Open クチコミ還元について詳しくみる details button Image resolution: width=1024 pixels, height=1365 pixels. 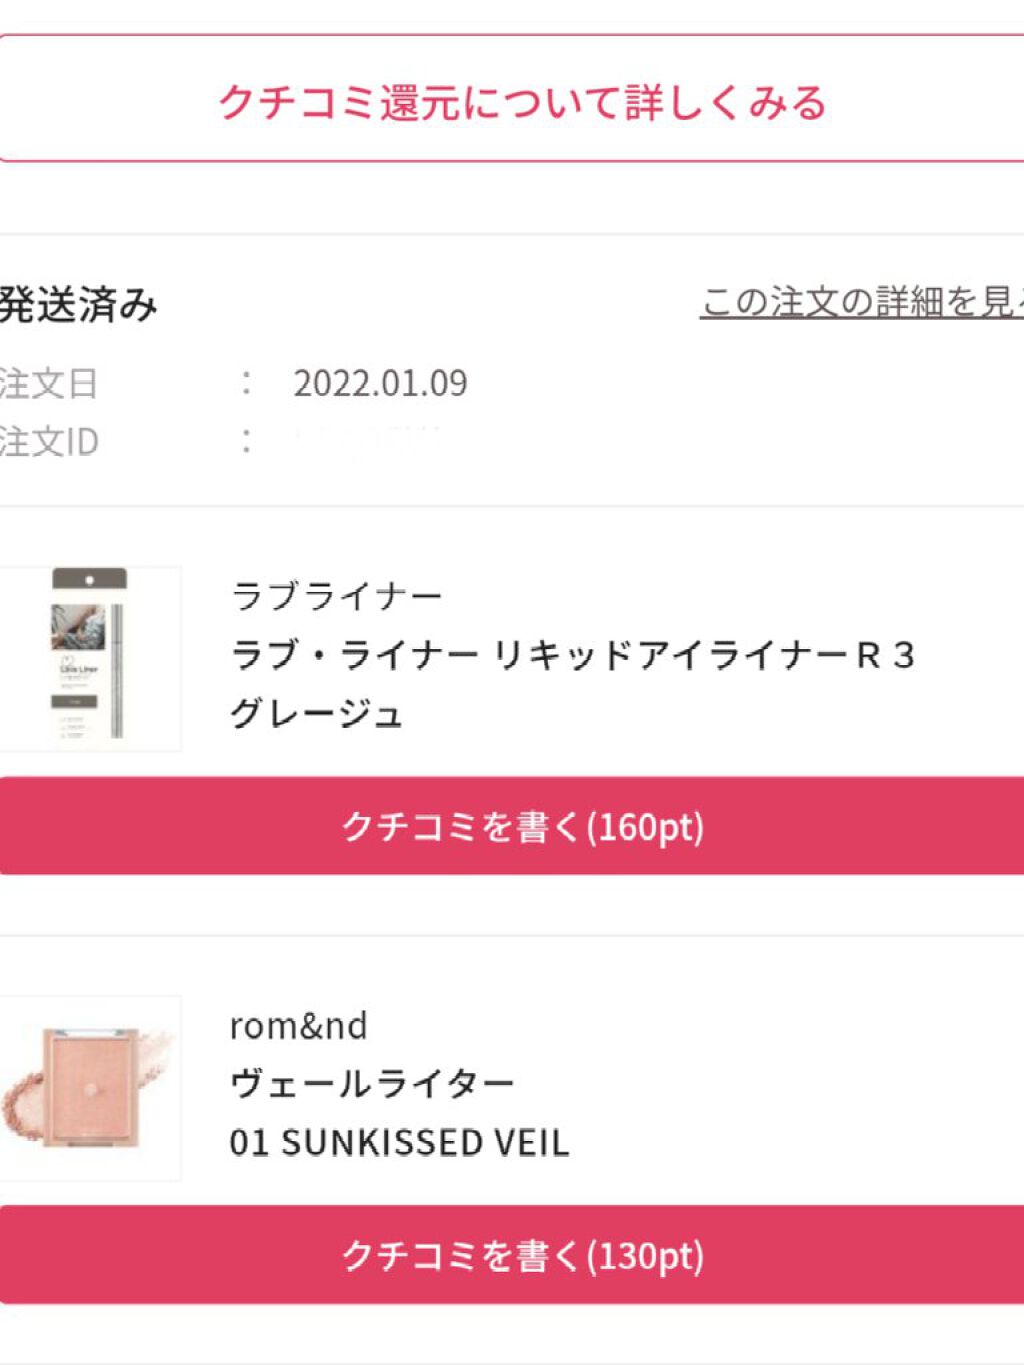tap(521, 100)
